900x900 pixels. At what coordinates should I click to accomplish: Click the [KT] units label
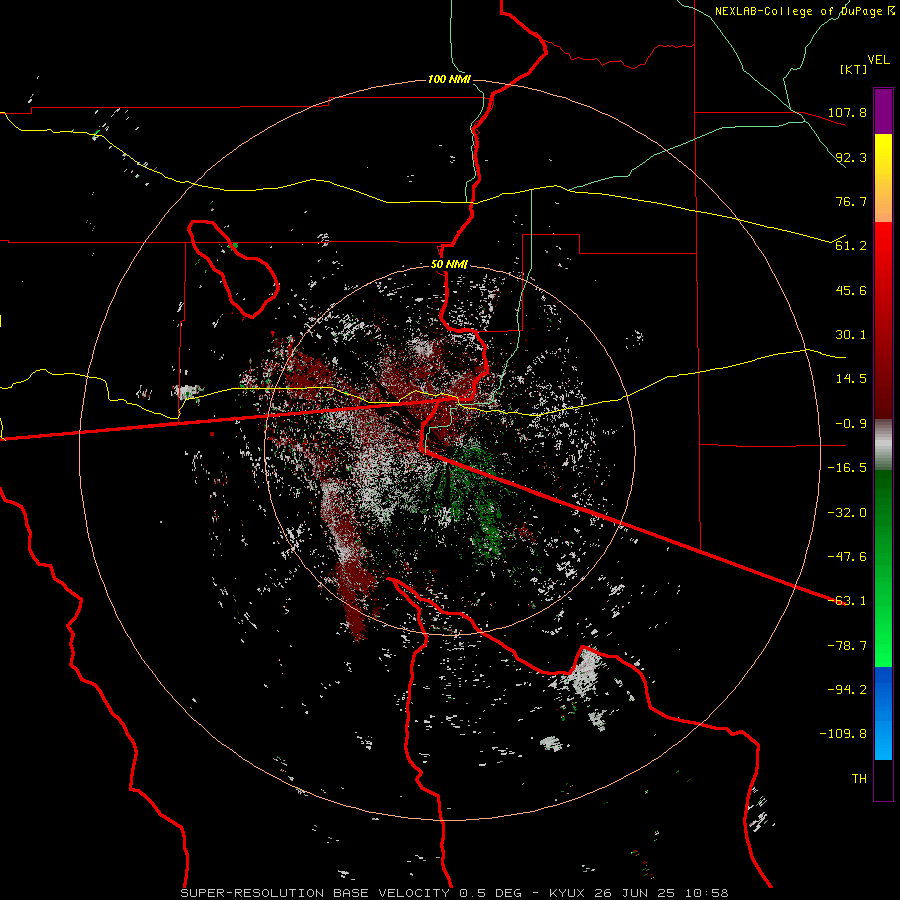(853, 69)
